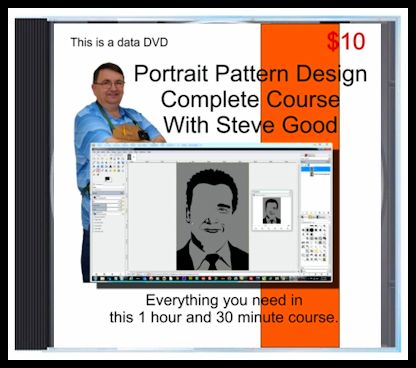Click the "Portrait Pattern Design" title text
416x368 pixels.
[x=250, y=73]
